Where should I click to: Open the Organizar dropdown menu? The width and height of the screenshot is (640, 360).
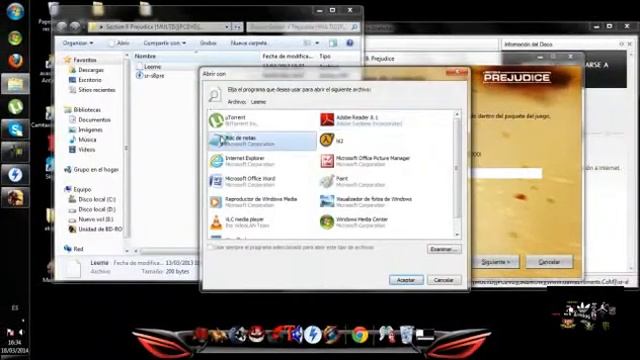[78, 43]
